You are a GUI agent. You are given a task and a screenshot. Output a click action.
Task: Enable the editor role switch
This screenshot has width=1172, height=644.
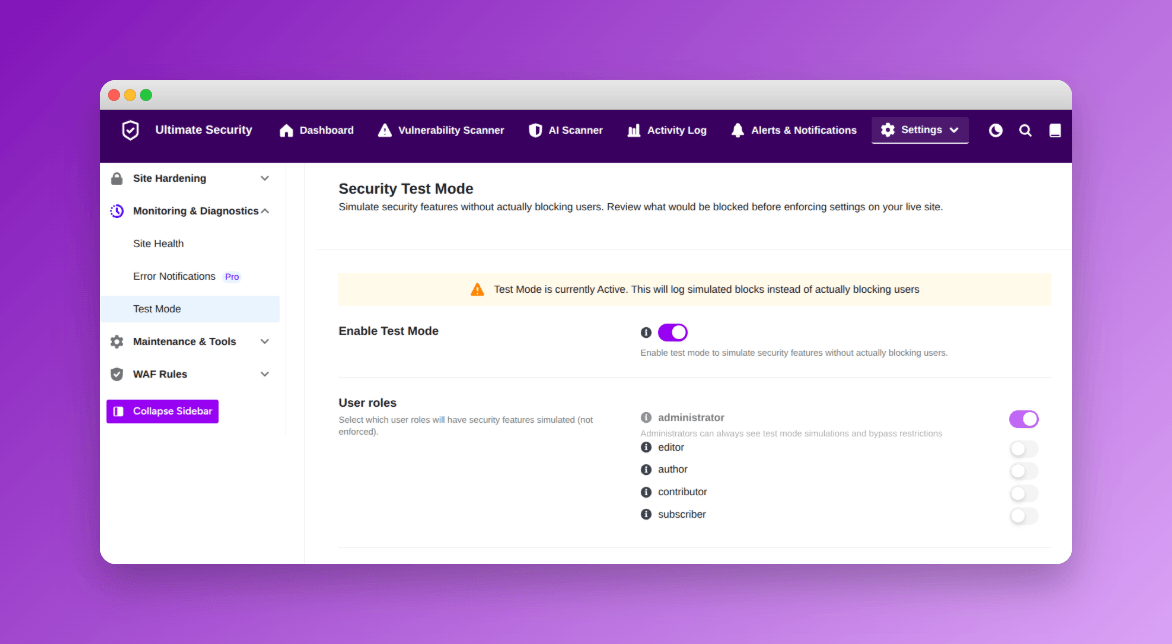click(1023, 449)
